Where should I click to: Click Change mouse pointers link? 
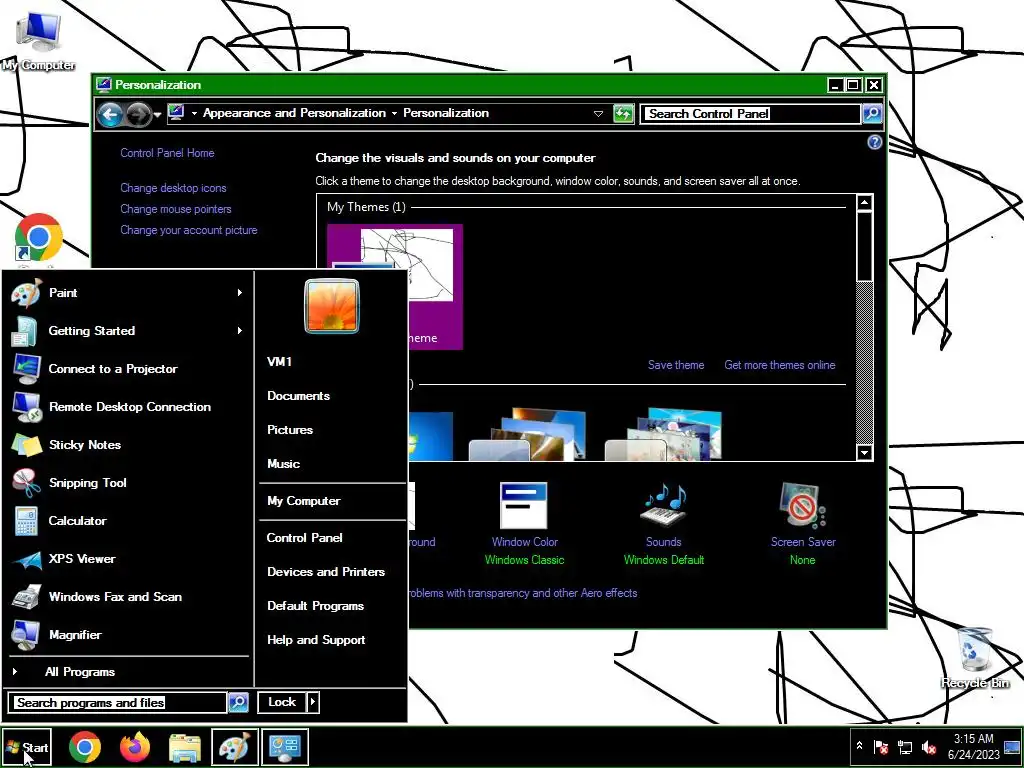point(176,209)
